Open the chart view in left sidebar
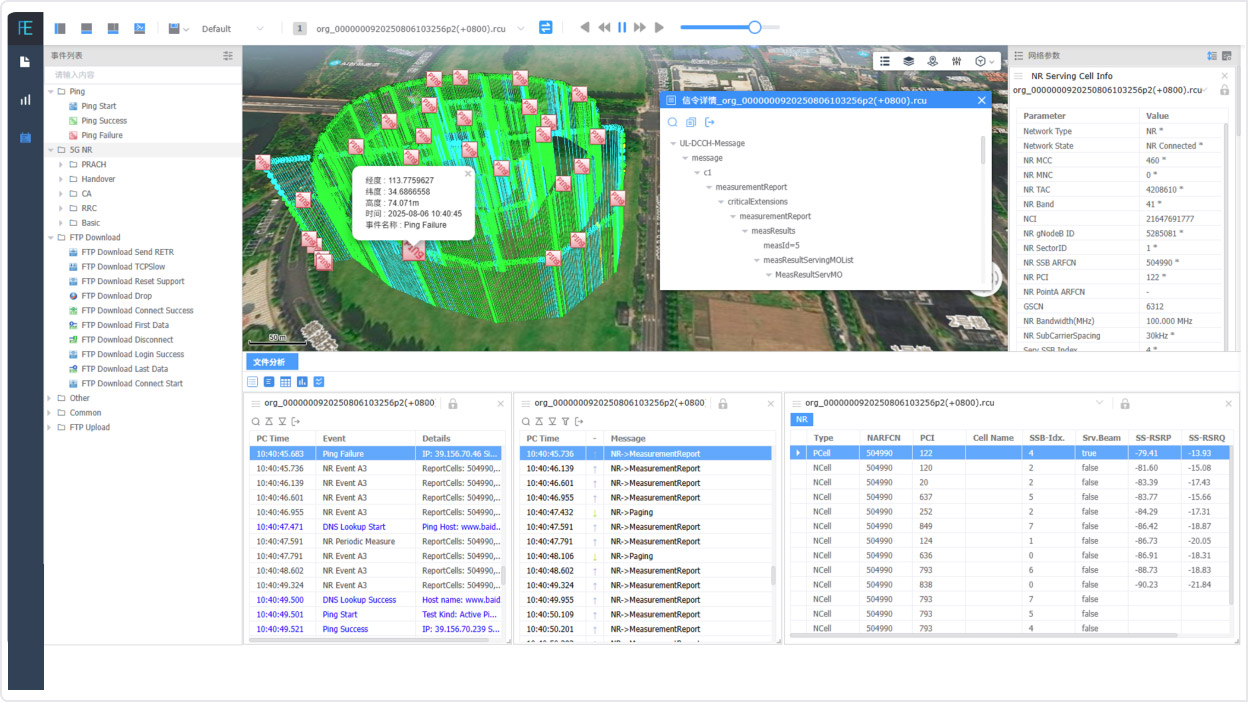This screenshot has width=1248, height=702. pos(25,100)
